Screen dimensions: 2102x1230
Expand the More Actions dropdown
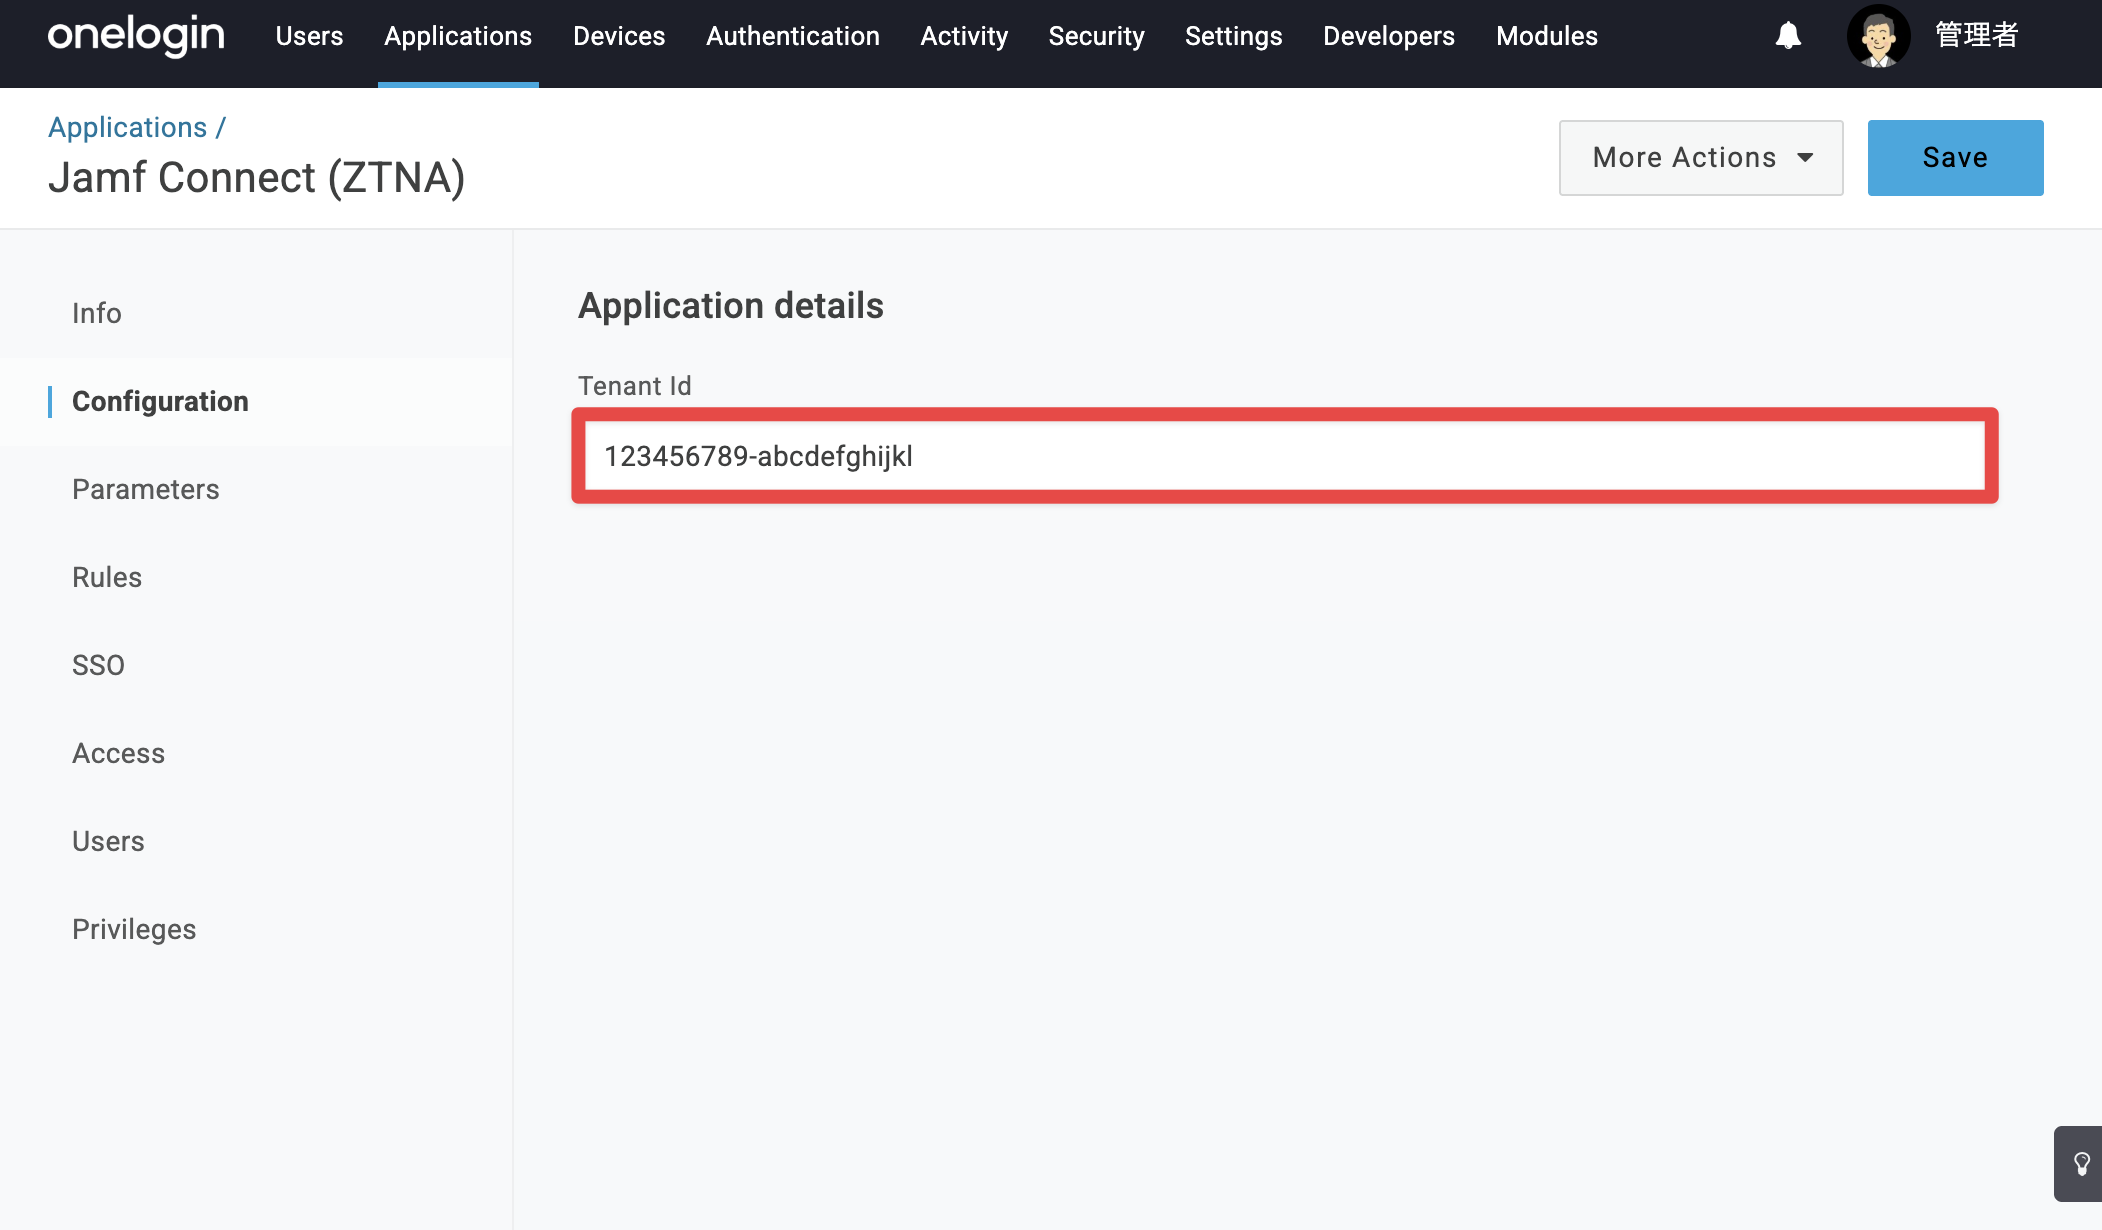1701,158
